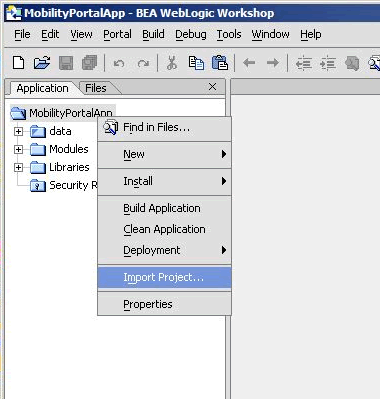Click the Open folder toolbar icon
This screenshot has width=380, height=399.
pos(42,63)
